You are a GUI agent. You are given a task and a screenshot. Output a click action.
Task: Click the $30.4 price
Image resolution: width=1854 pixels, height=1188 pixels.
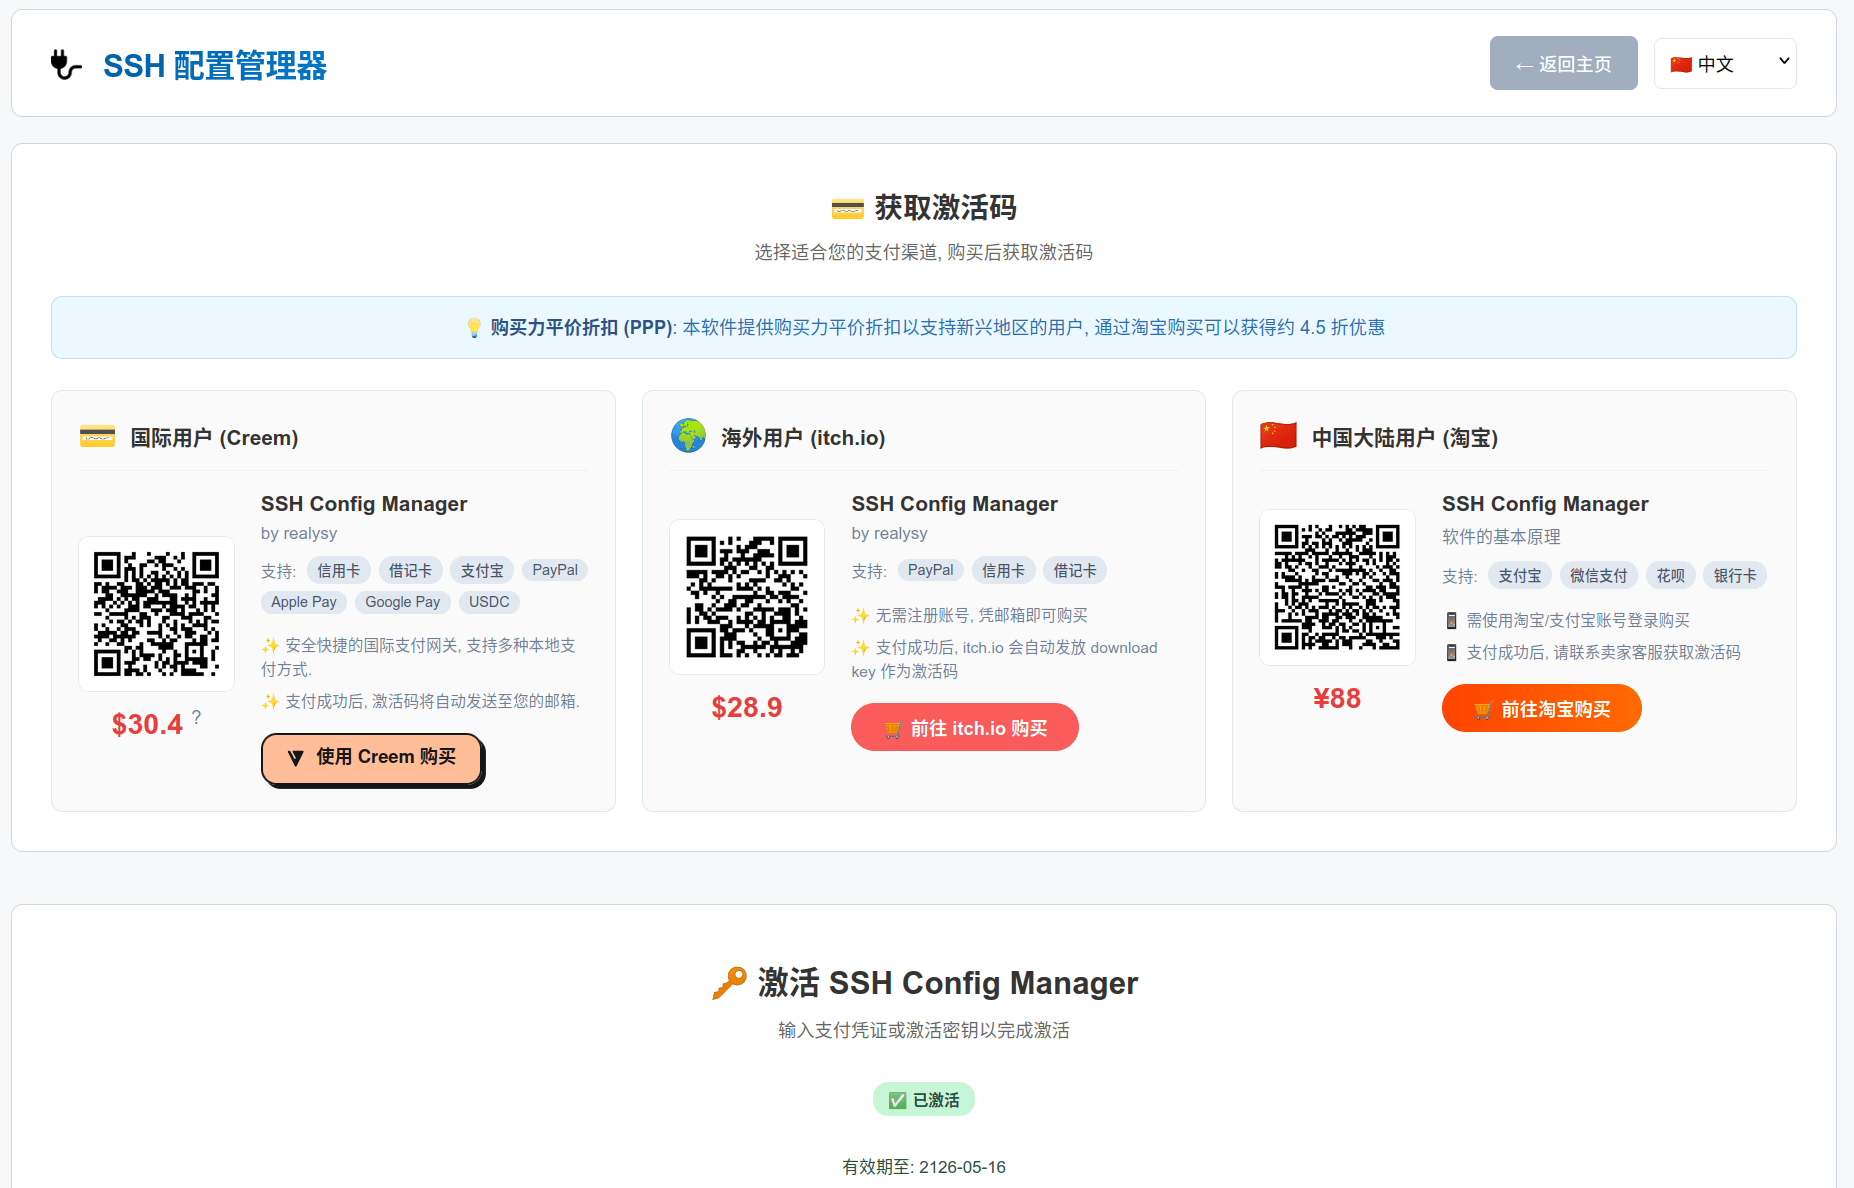147,724
